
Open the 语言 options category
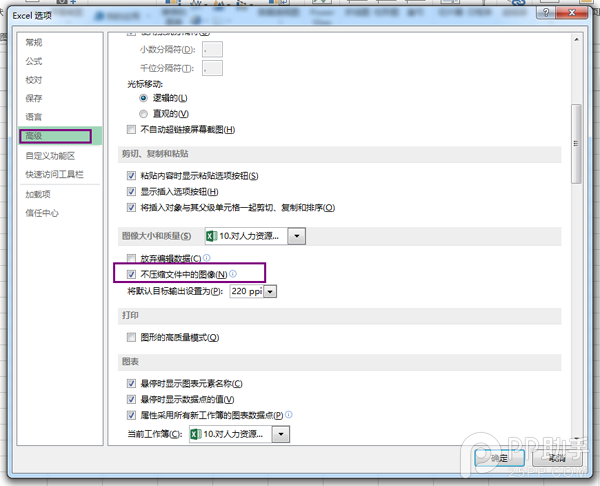point(34,117)
